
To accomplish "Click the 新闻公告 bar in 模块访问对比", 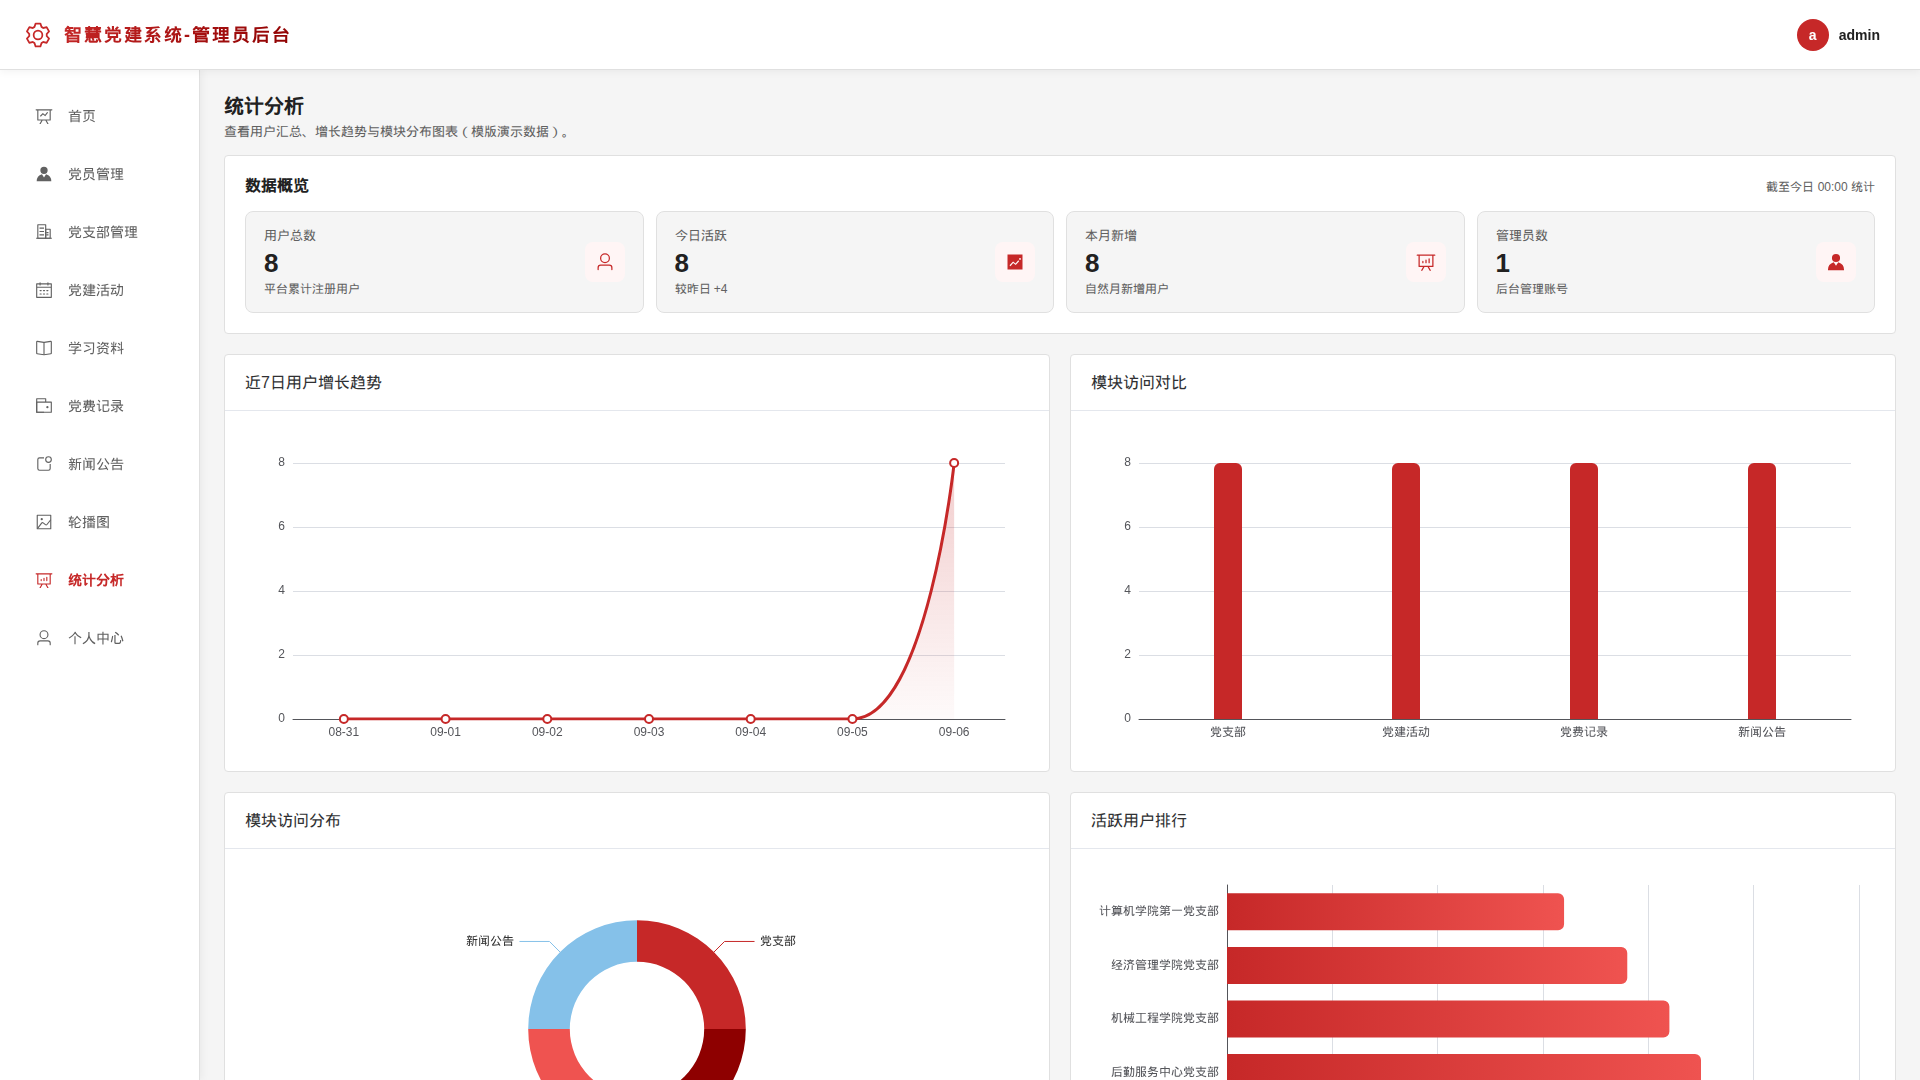I will click(1762, 591).
